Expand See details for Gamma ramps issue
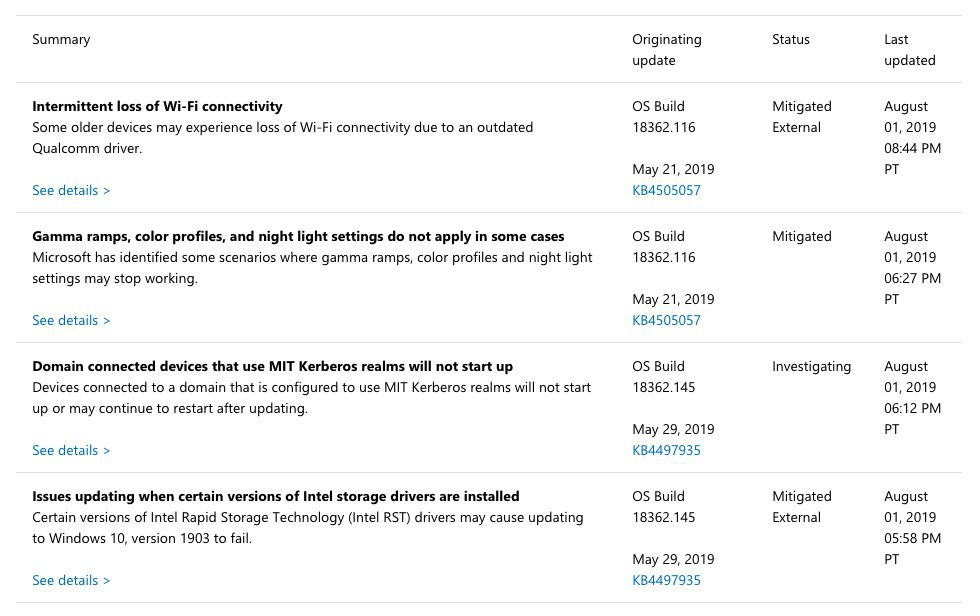Image resolution: width=980 pixels, height=616 pixels. 70,320
